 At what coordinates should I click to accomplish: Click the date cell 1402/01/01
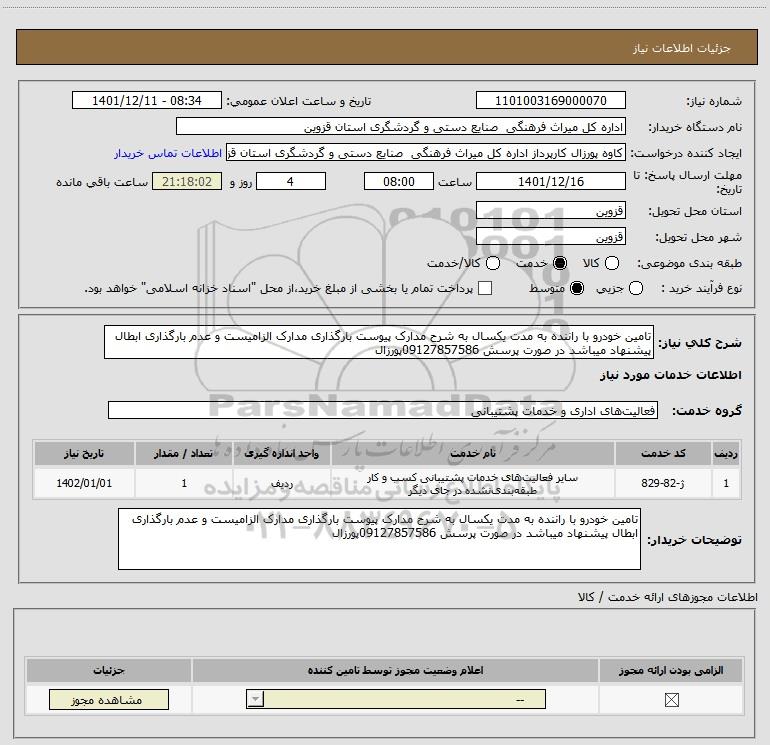84,483
